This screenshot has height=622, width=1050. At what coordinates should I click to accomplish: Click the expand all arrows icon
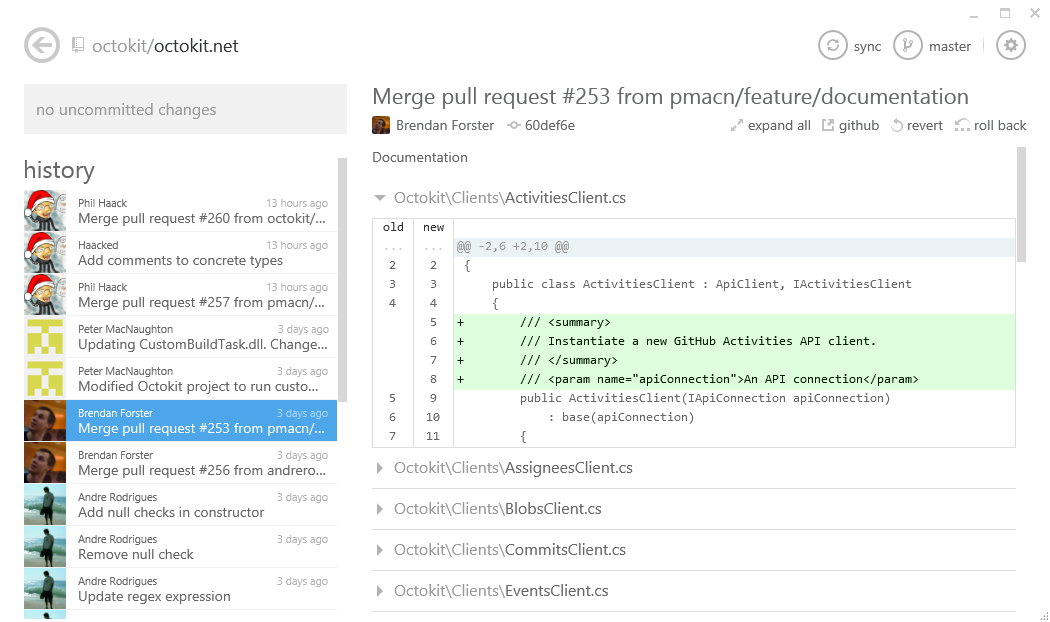coord(737,125)
